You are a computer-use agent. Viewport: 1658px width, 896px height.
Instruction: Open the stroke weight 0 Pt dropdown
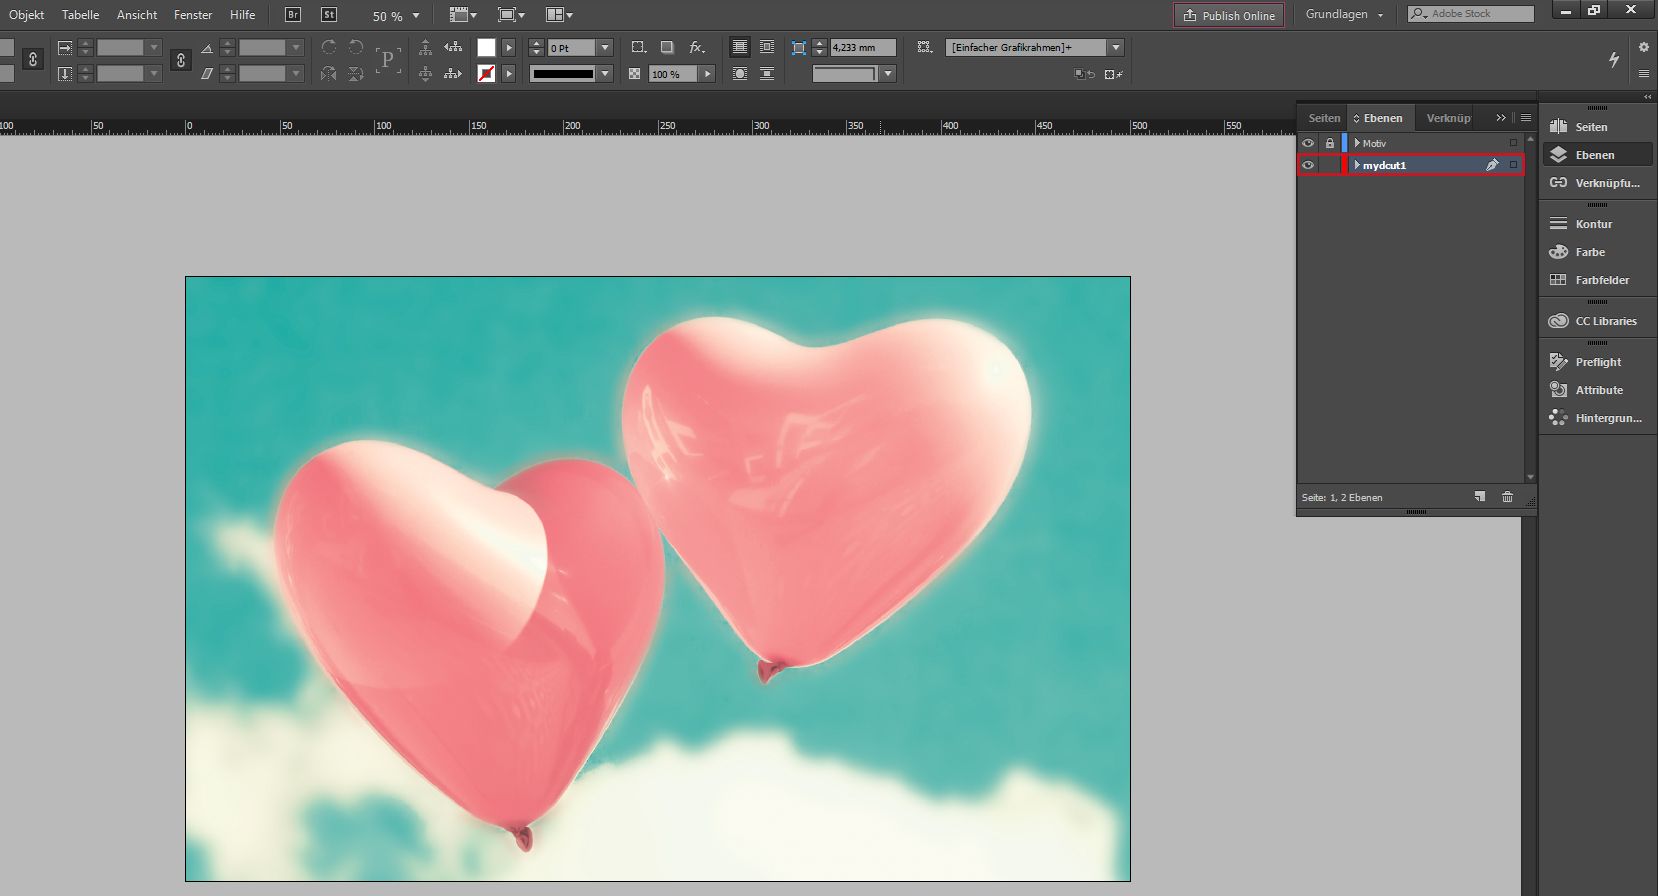point(605,47)
